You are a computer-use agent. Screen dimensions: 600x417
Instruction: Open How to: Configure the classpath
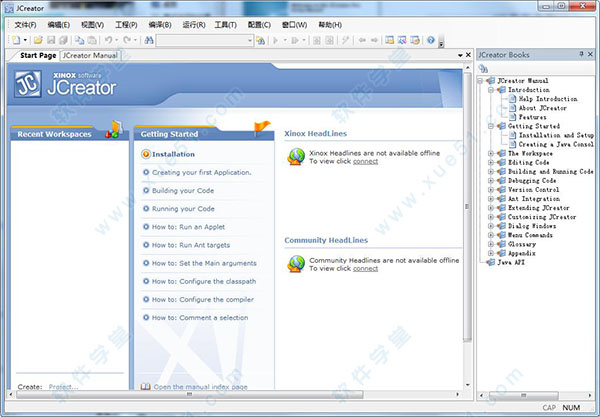pos(204,281)
